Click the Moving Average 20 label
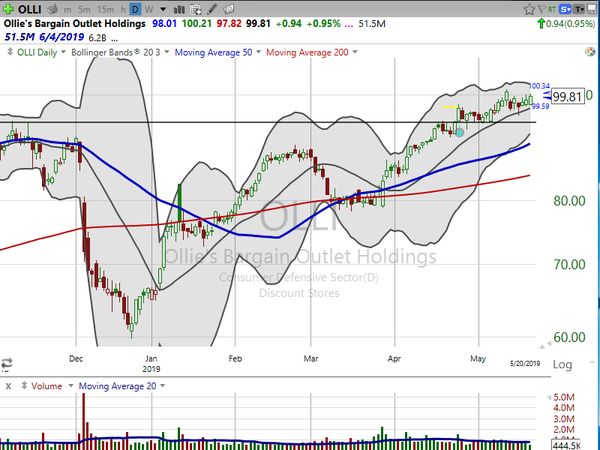Screen dimensions: 600x450 (117, 386)
